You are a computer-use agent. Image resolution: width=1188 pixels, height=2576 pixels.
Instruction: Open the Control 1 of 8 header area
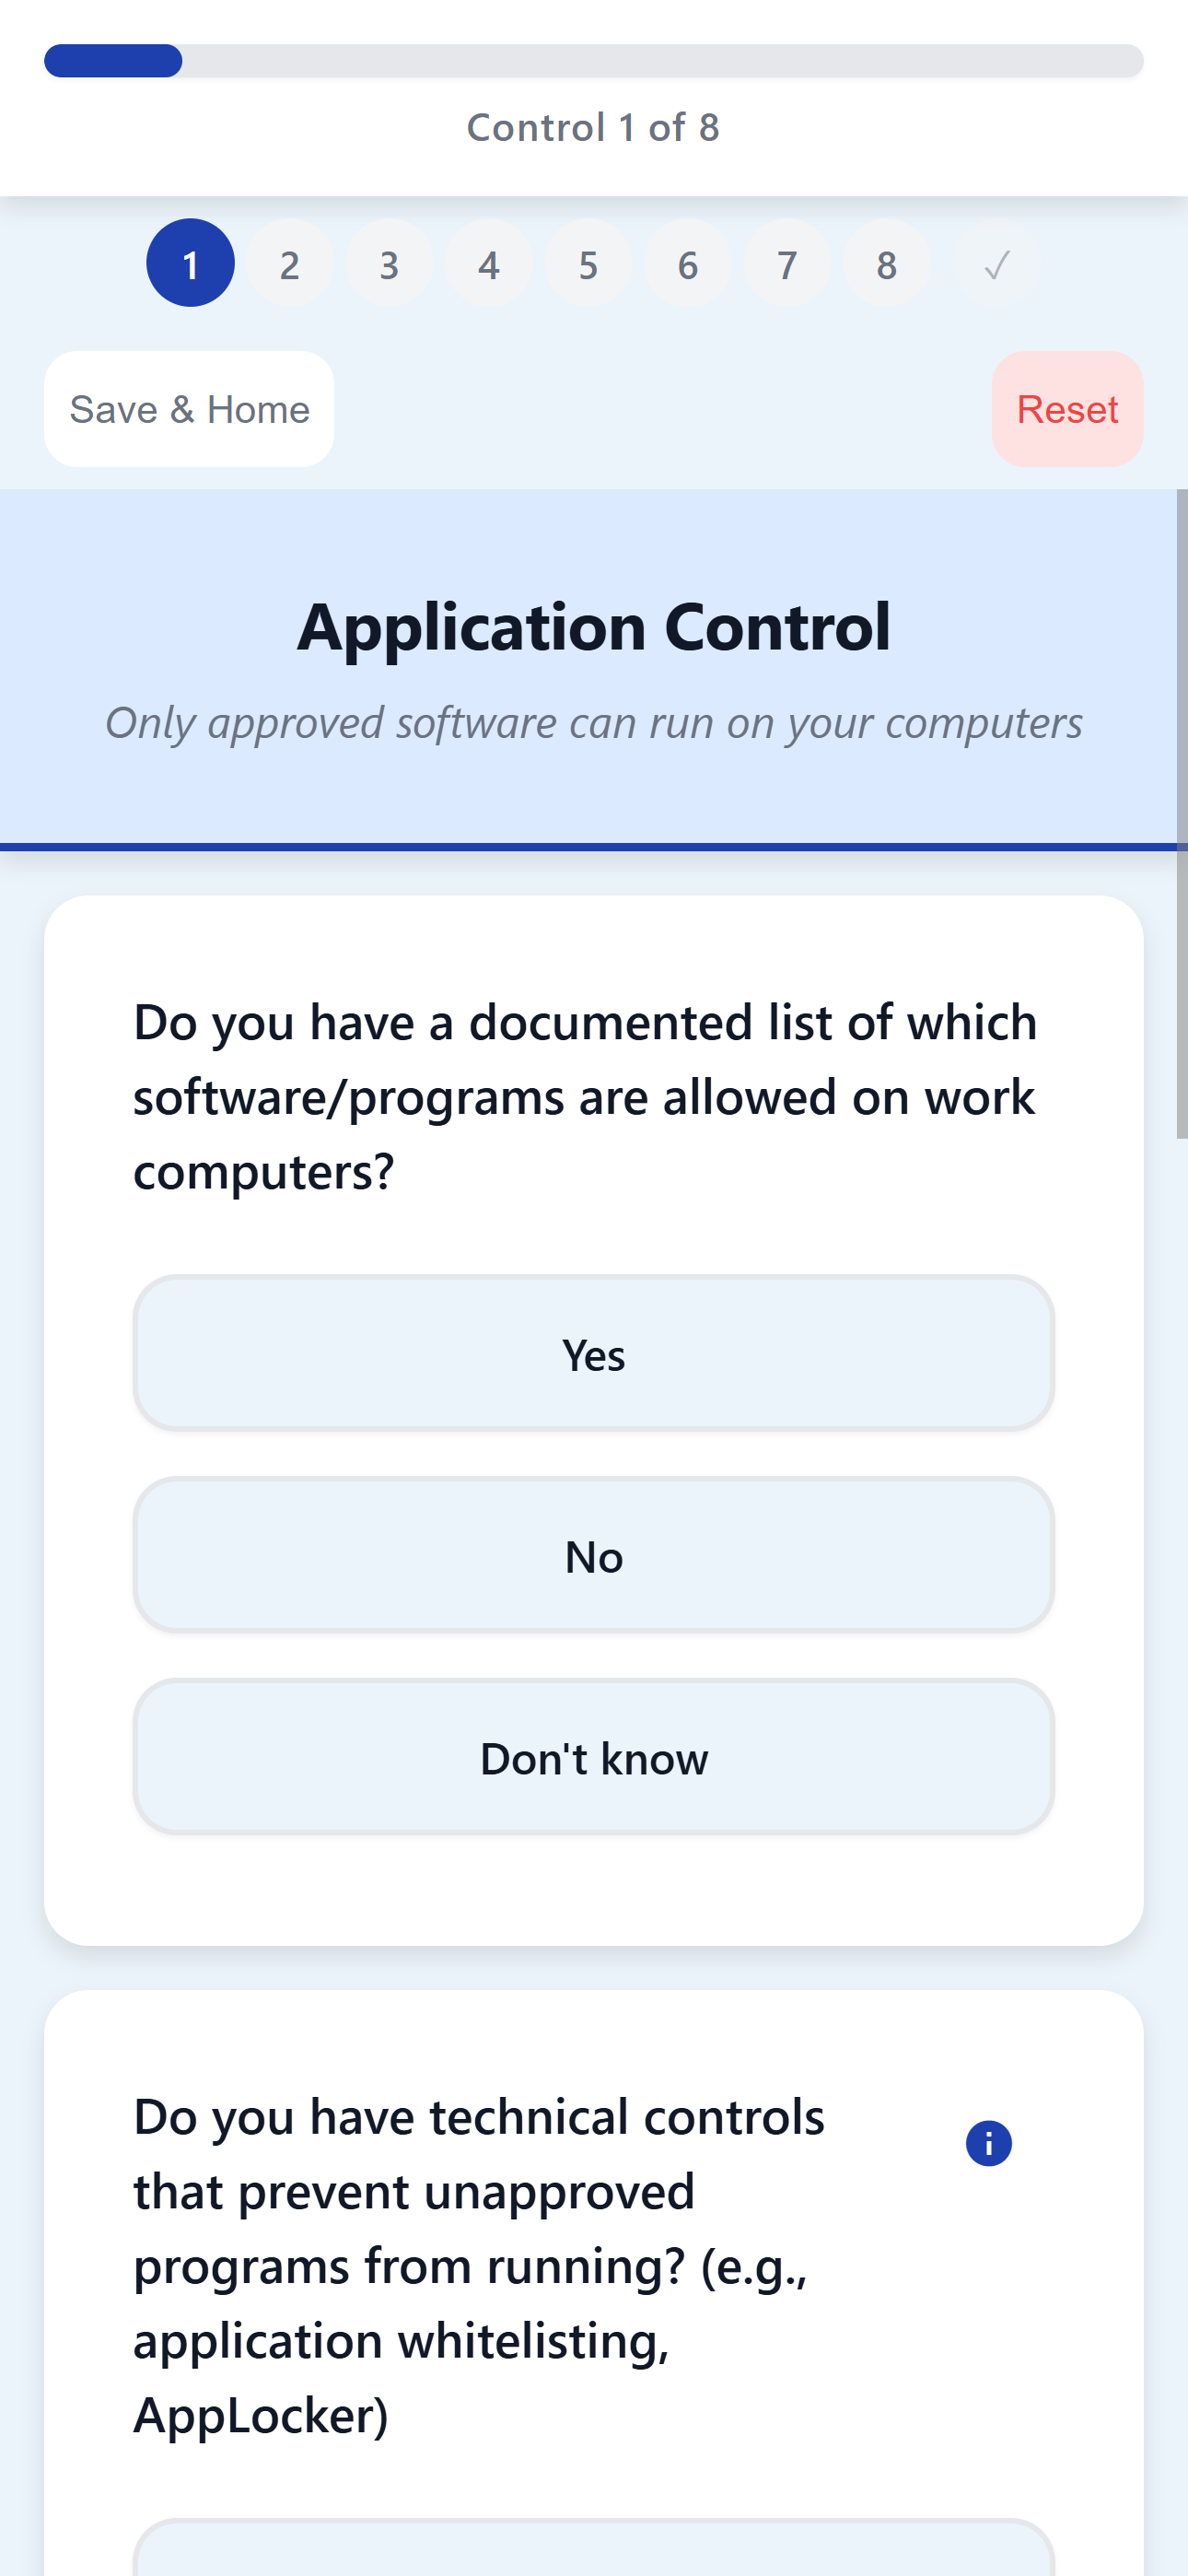594,127
